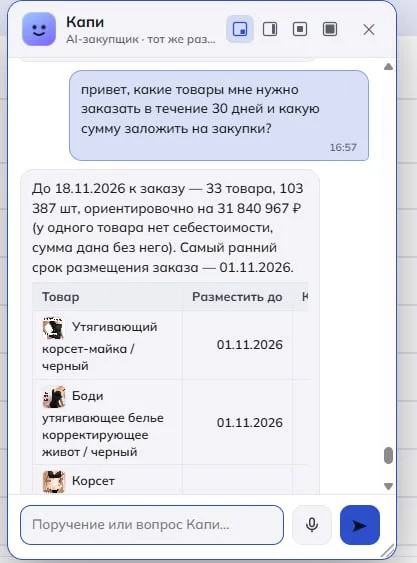Select the centered window mode icon
The height and width of the screenshot is (563, 417).
tap(300, 29)
